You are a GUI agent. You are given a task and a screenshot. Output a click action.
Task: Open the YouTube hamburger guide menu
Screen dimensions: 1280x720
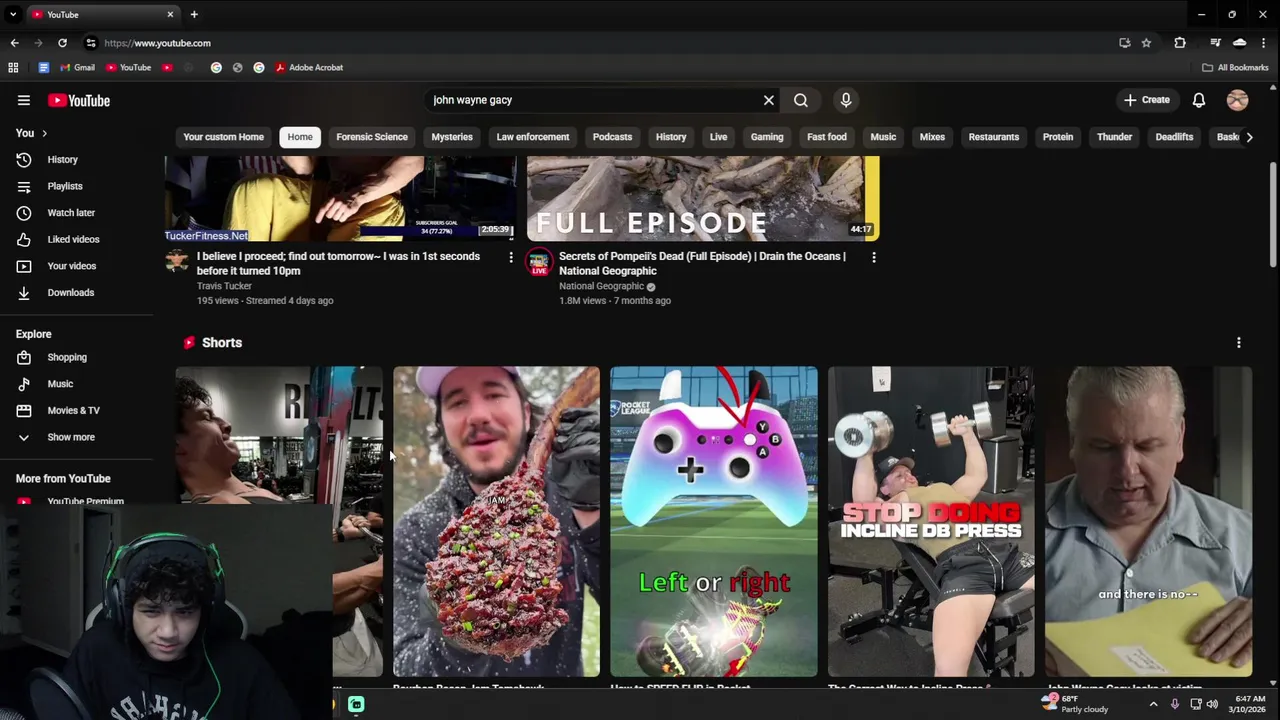pos(24,100)
